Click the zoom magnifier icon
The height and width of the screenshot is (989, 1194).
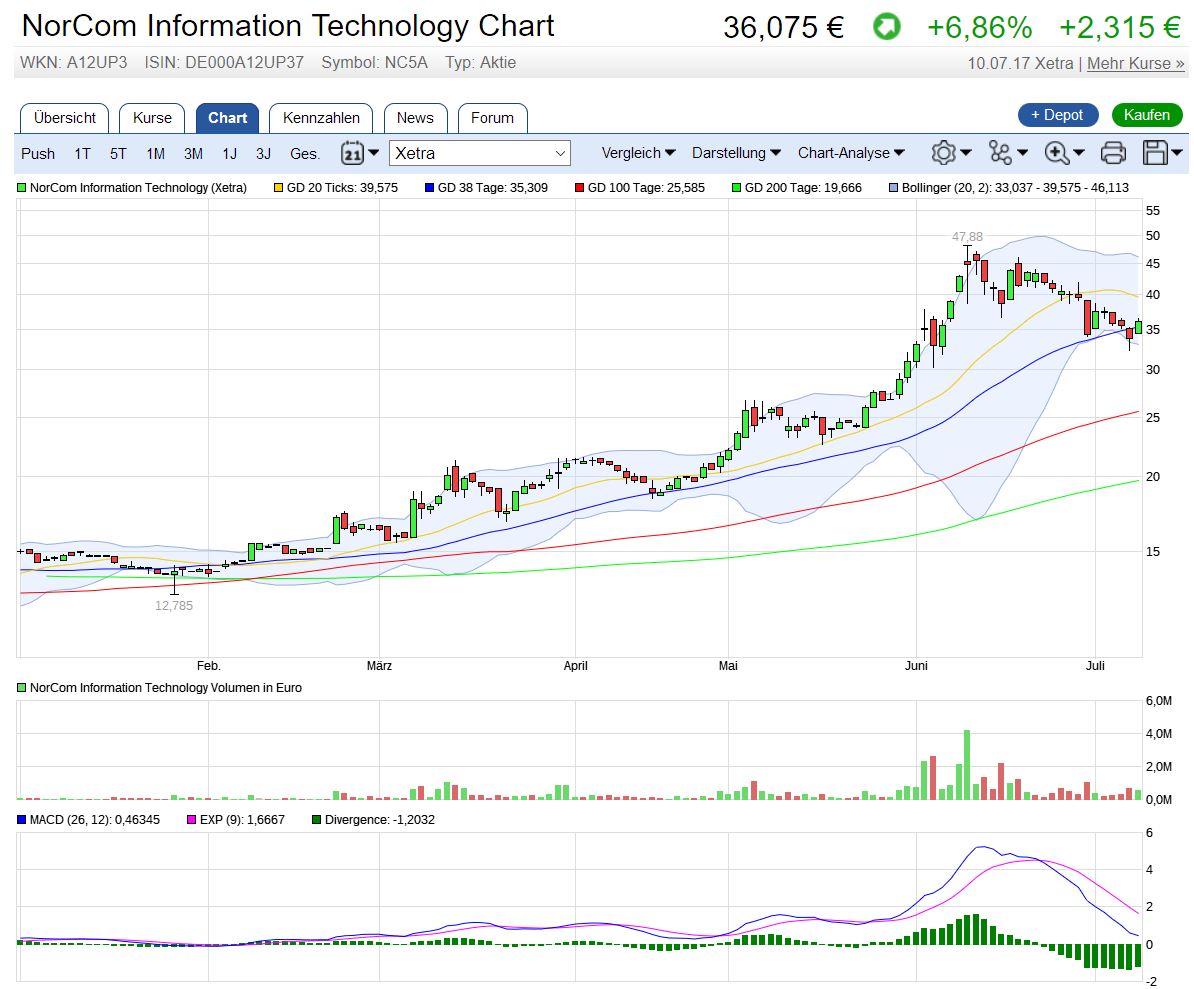pyautogui.click(x=1057, y=153)
